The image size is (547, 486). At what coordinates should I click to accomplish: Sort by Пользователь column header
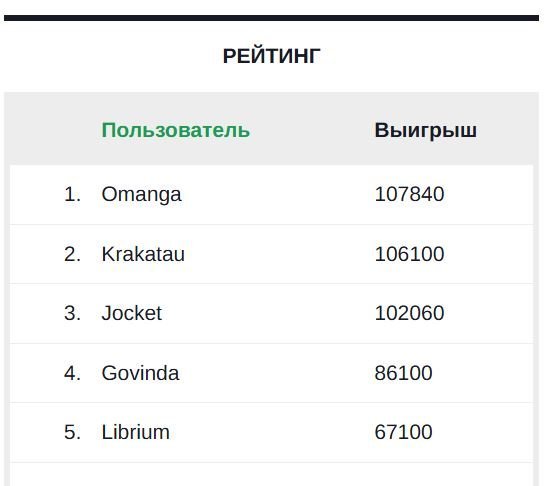point(175,130)
